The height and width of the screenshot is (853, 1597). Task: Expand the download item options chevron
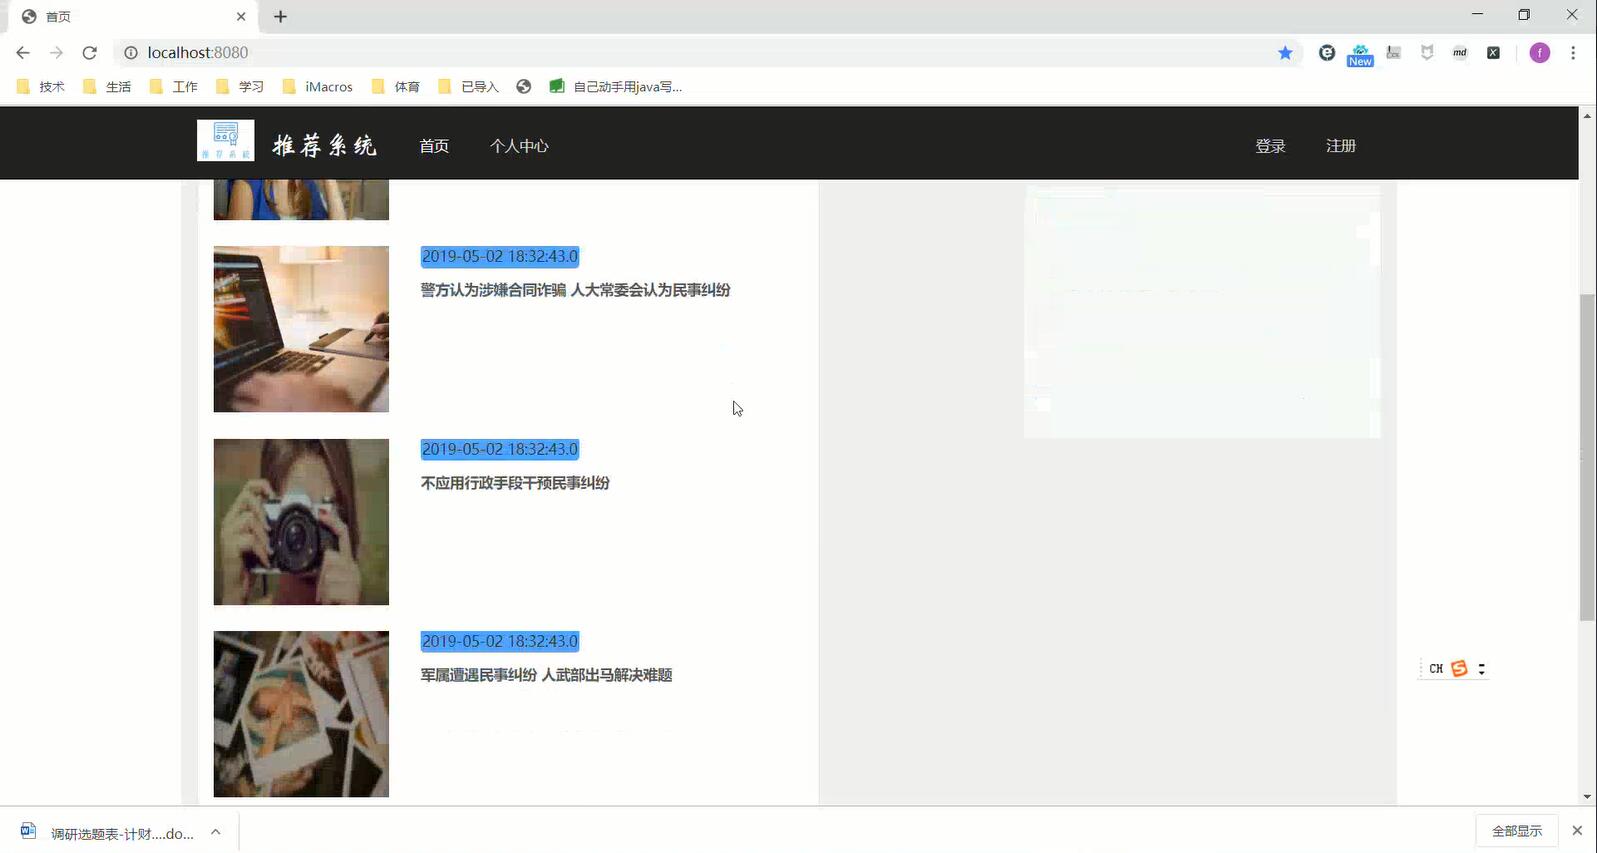tap(216, 831)
